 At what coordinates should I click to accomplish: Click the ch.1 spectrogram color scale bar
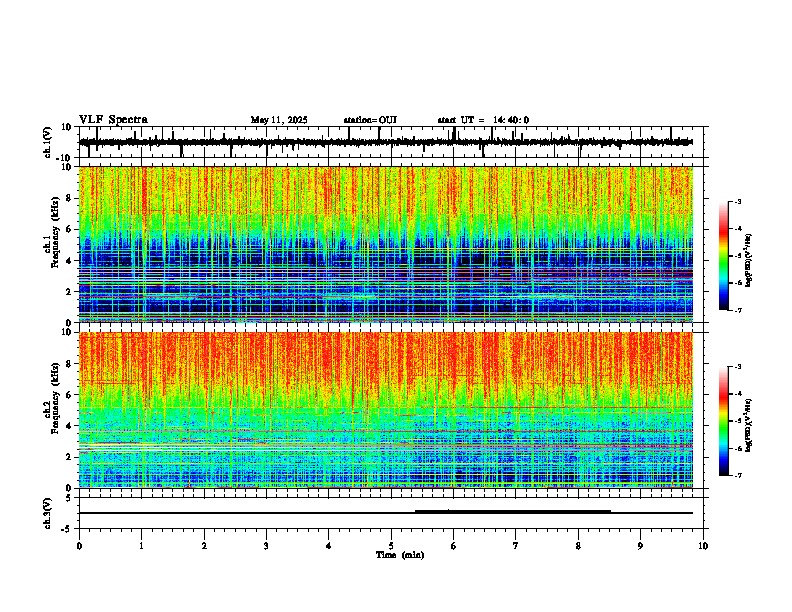723,256
